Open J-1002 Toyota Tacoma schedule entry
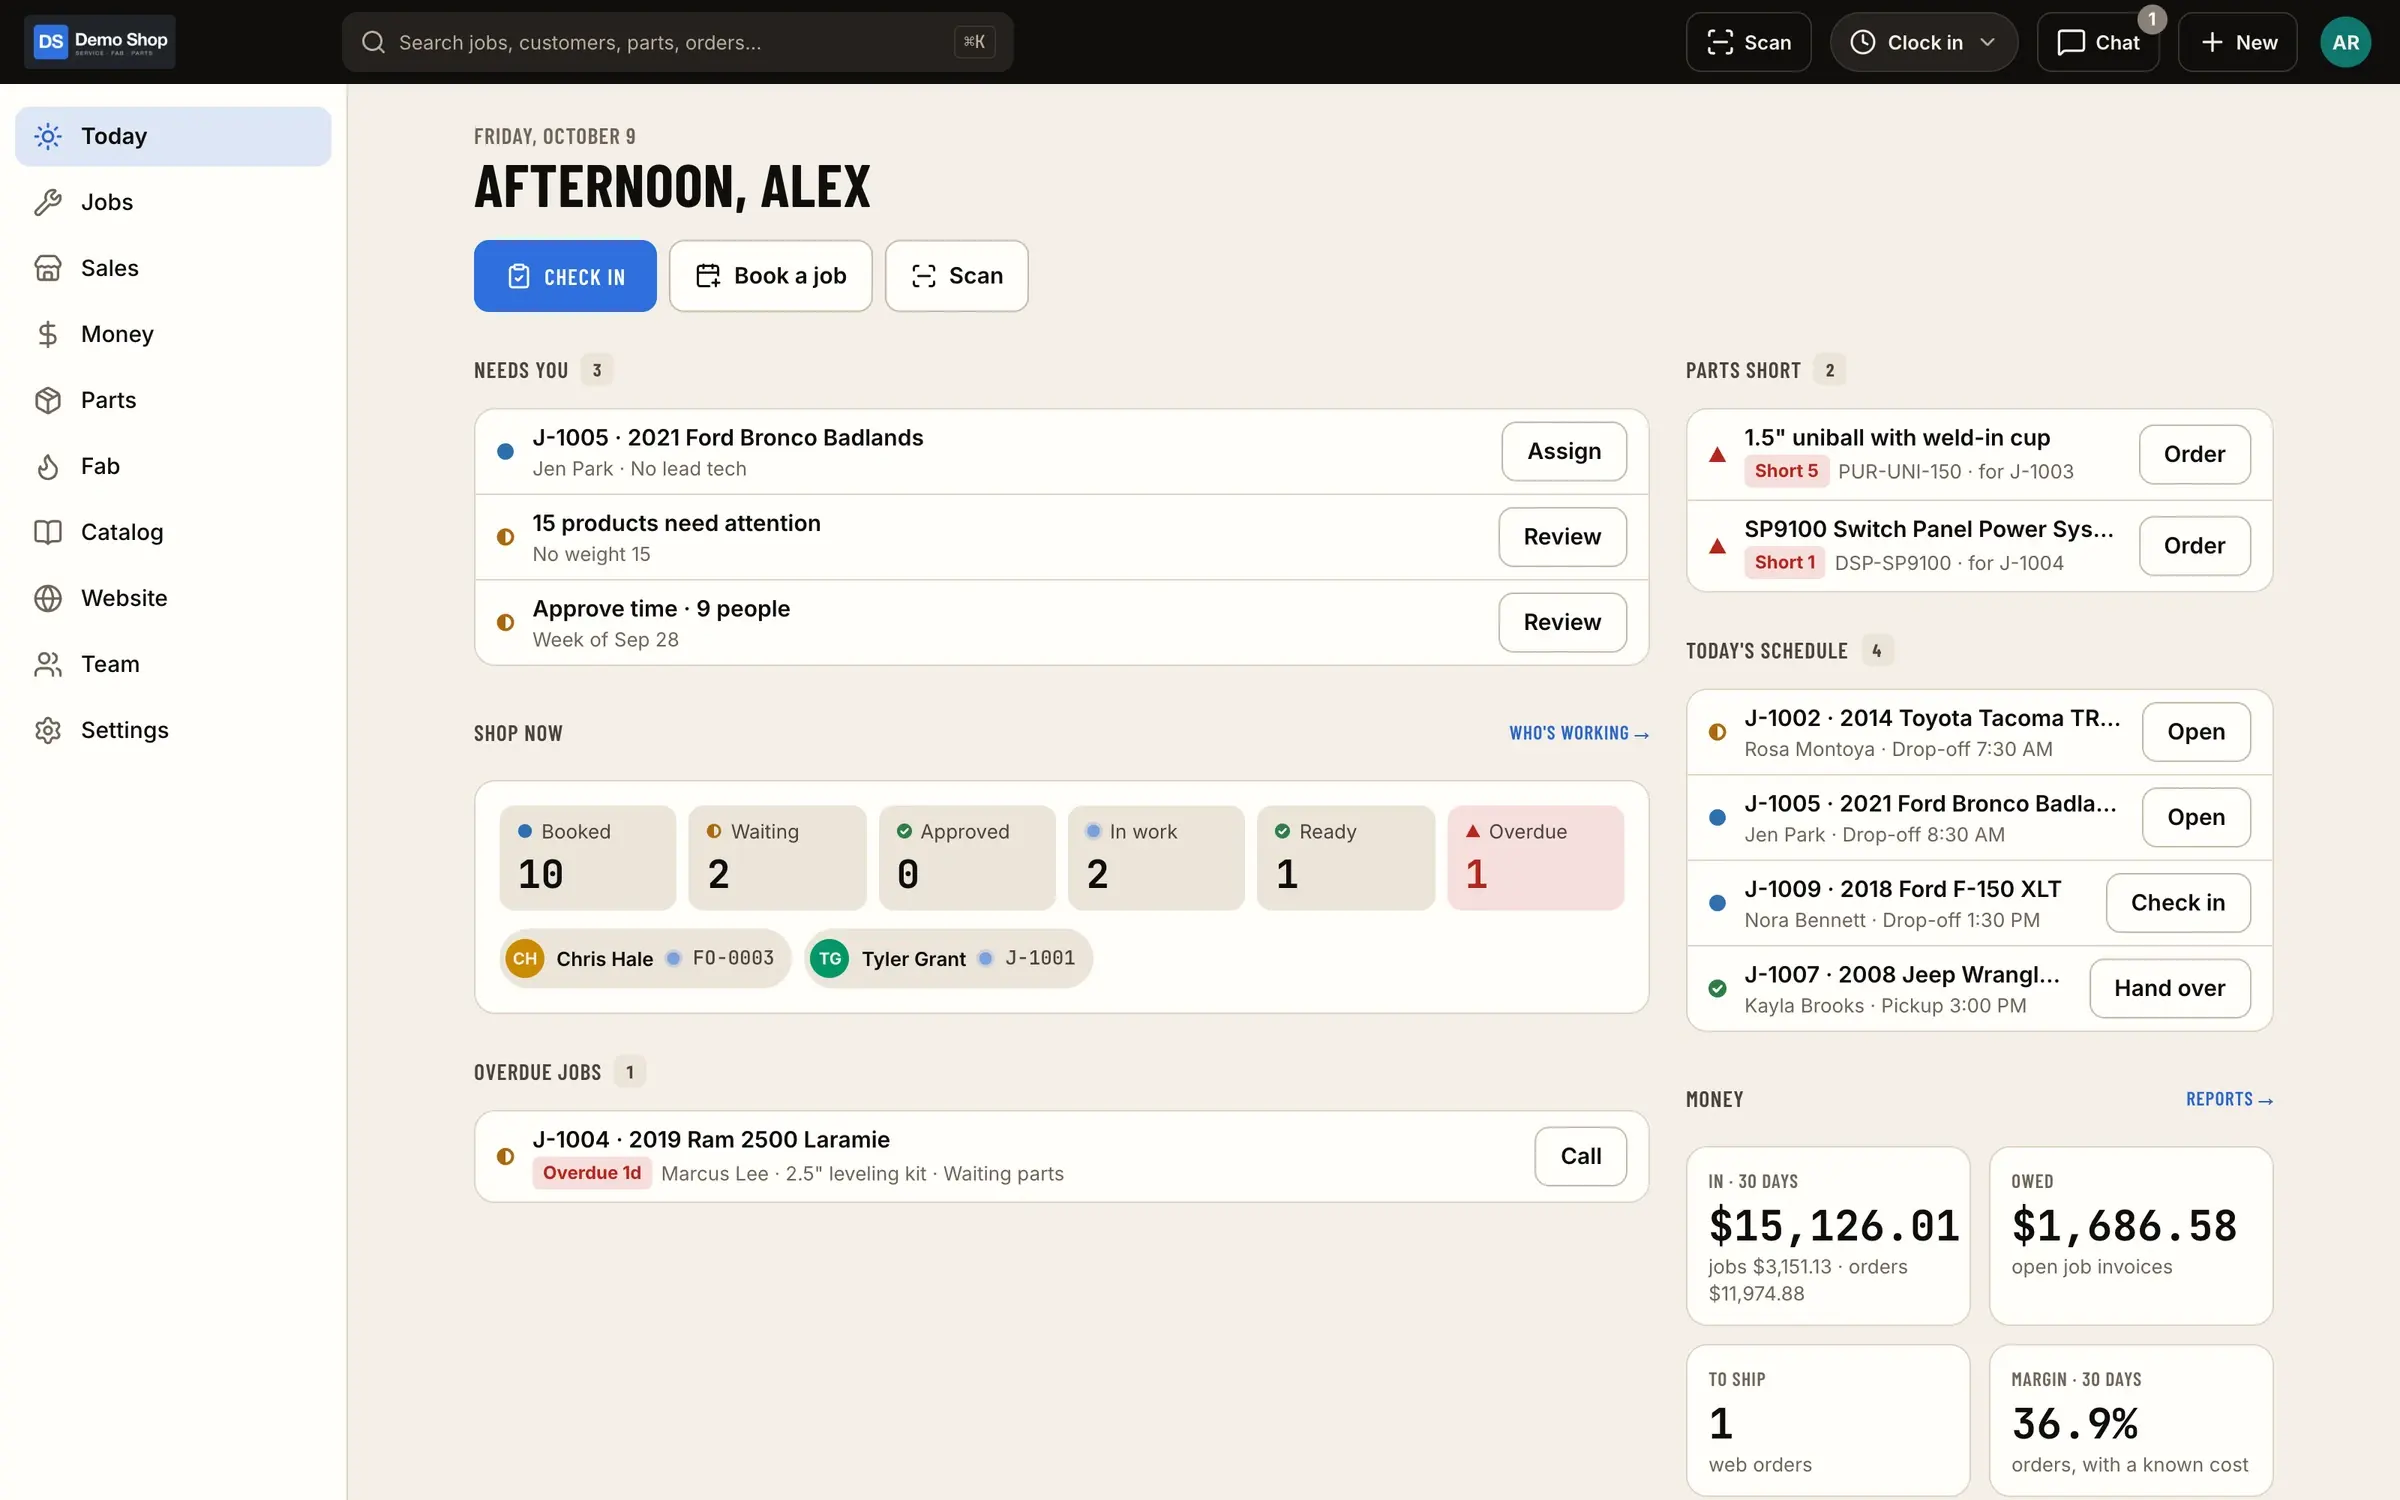The width and height of the screenshot is (2400, 1500). (x=2196, y=732)
